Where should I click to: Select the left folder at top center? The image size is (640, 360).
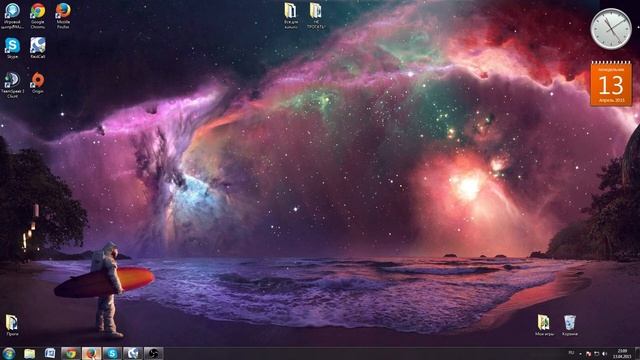(291, 16)
